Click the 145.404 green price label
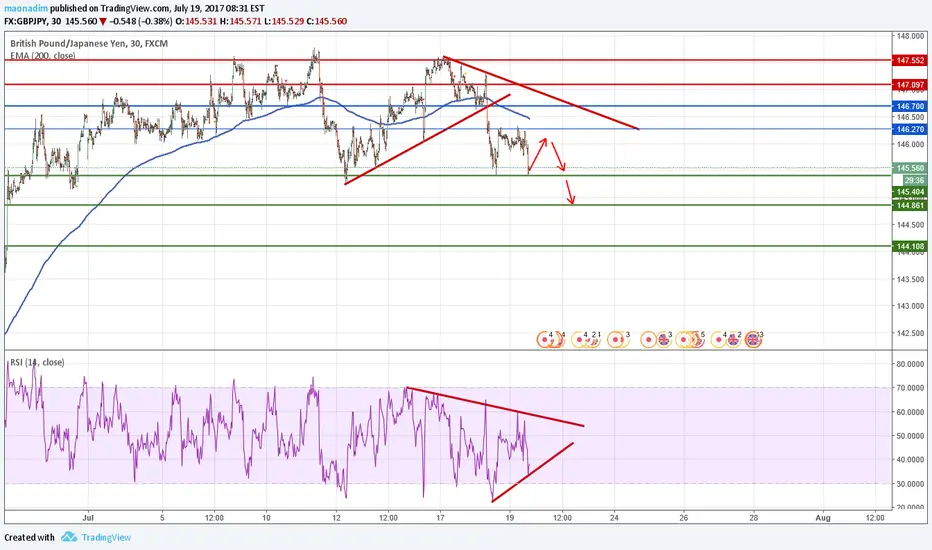The image size is (932, 550). [909, 192]
